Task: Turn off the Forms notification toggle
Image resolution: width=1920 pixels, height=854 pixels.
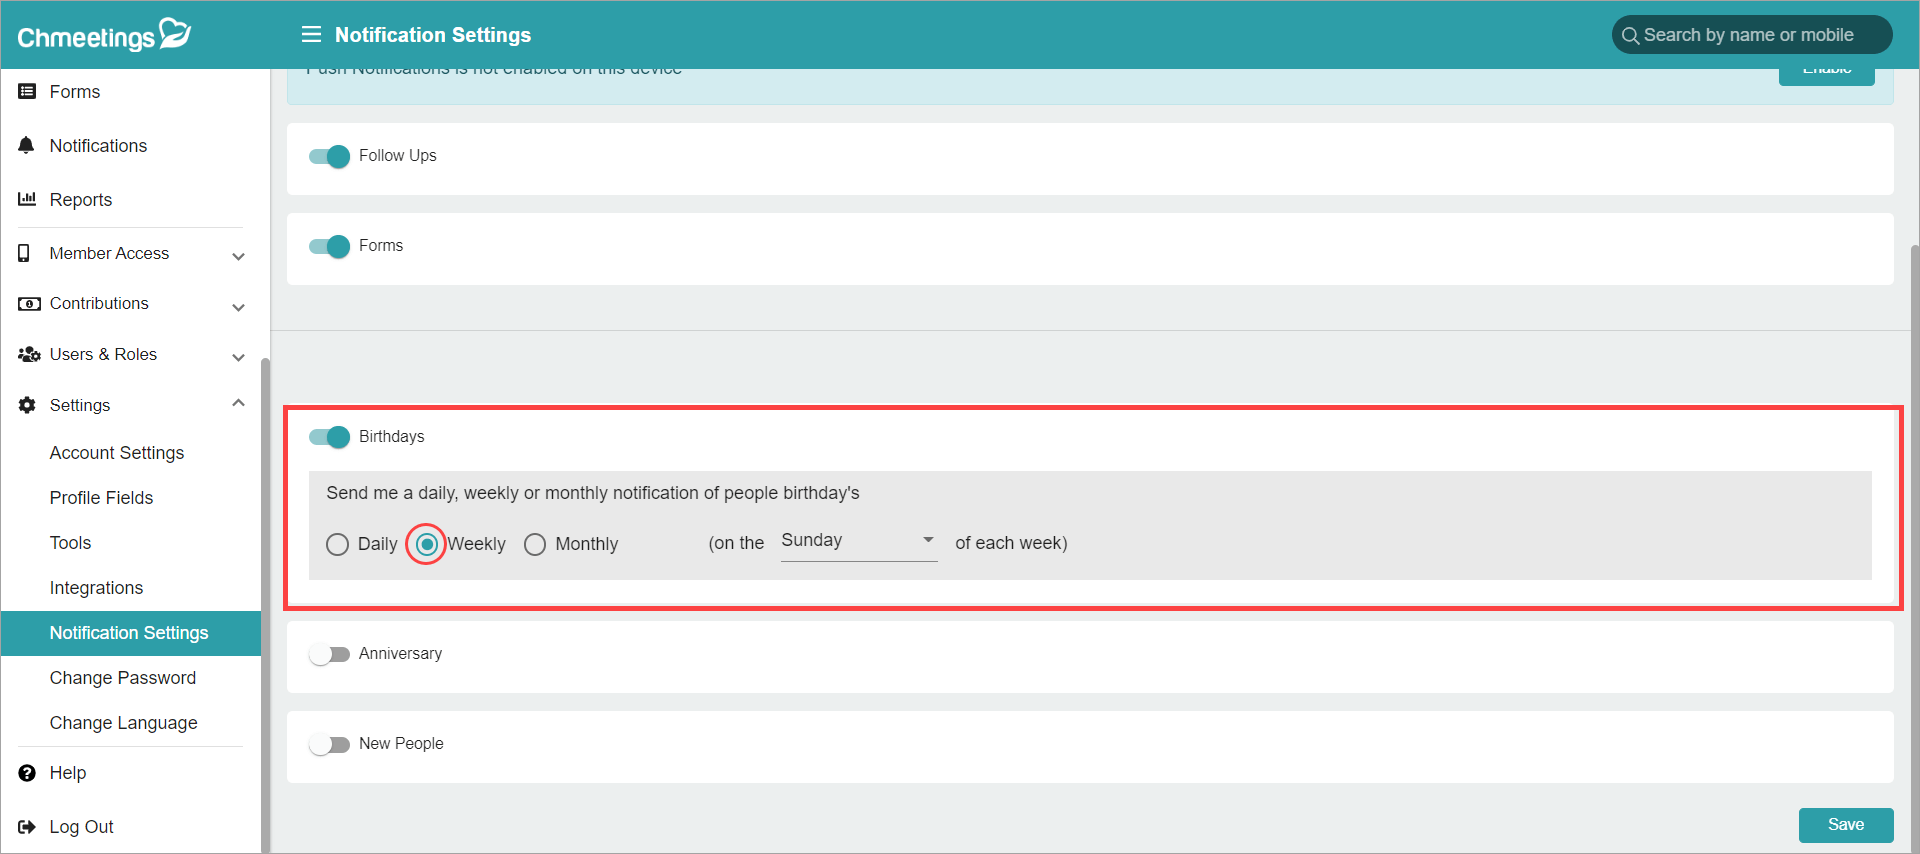Action: [x=329, y=246]
